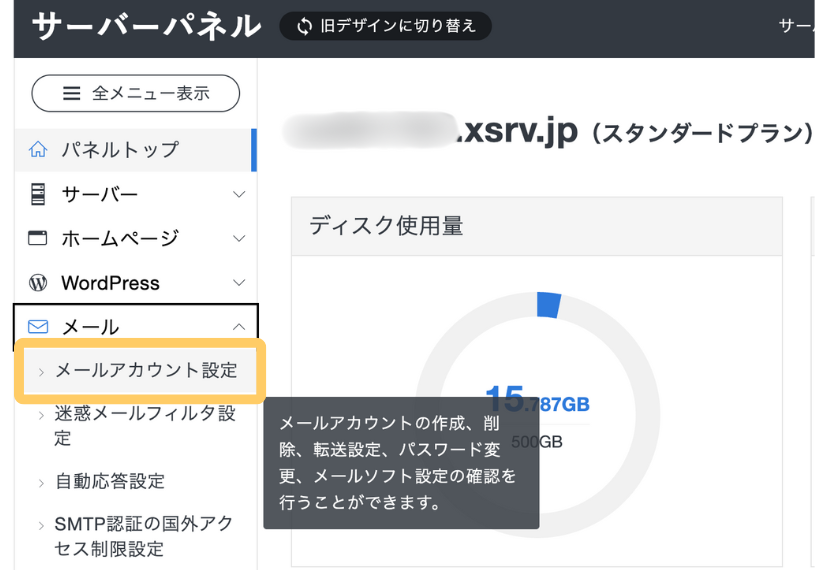The width and height of the screenshot is (830, 570).
Task: Open メールアカウント設定 submenu item
Action: click(x=140, y=370)
